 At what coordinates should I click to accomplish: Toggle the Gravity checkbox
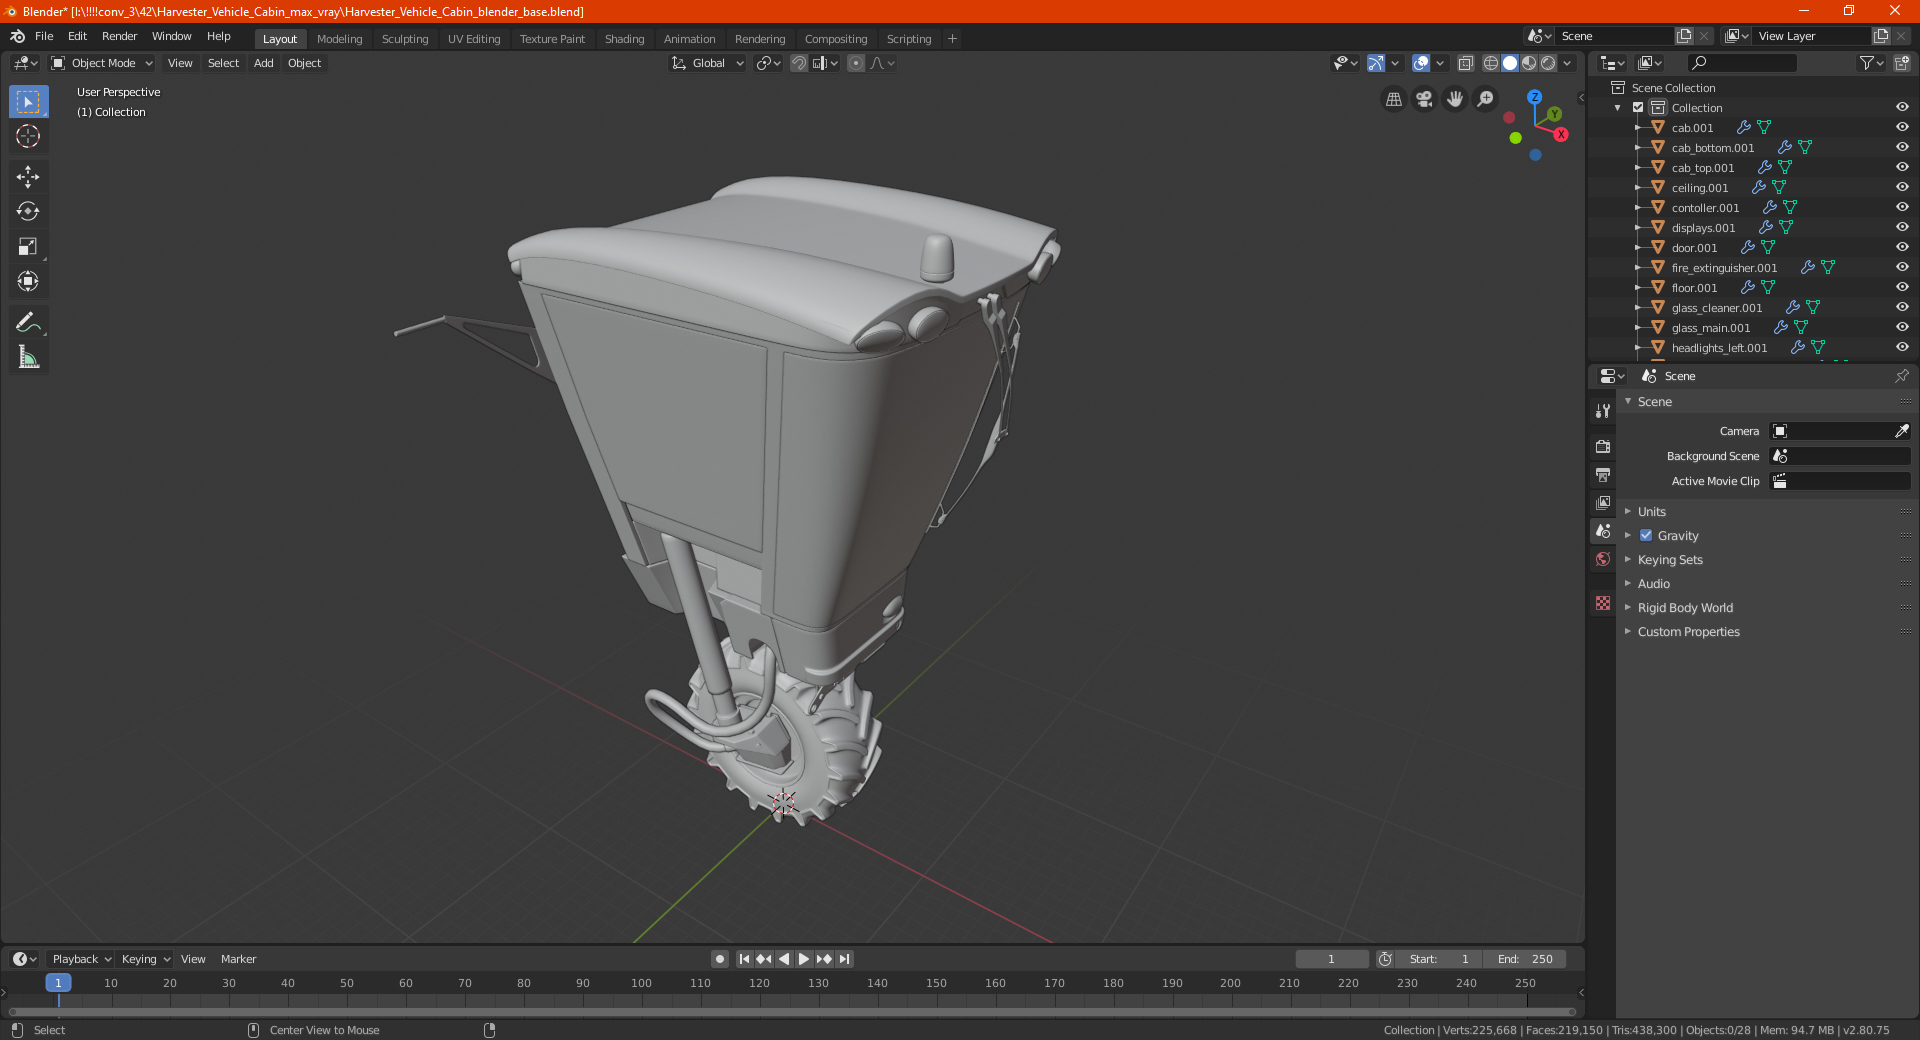(1646, 535)
